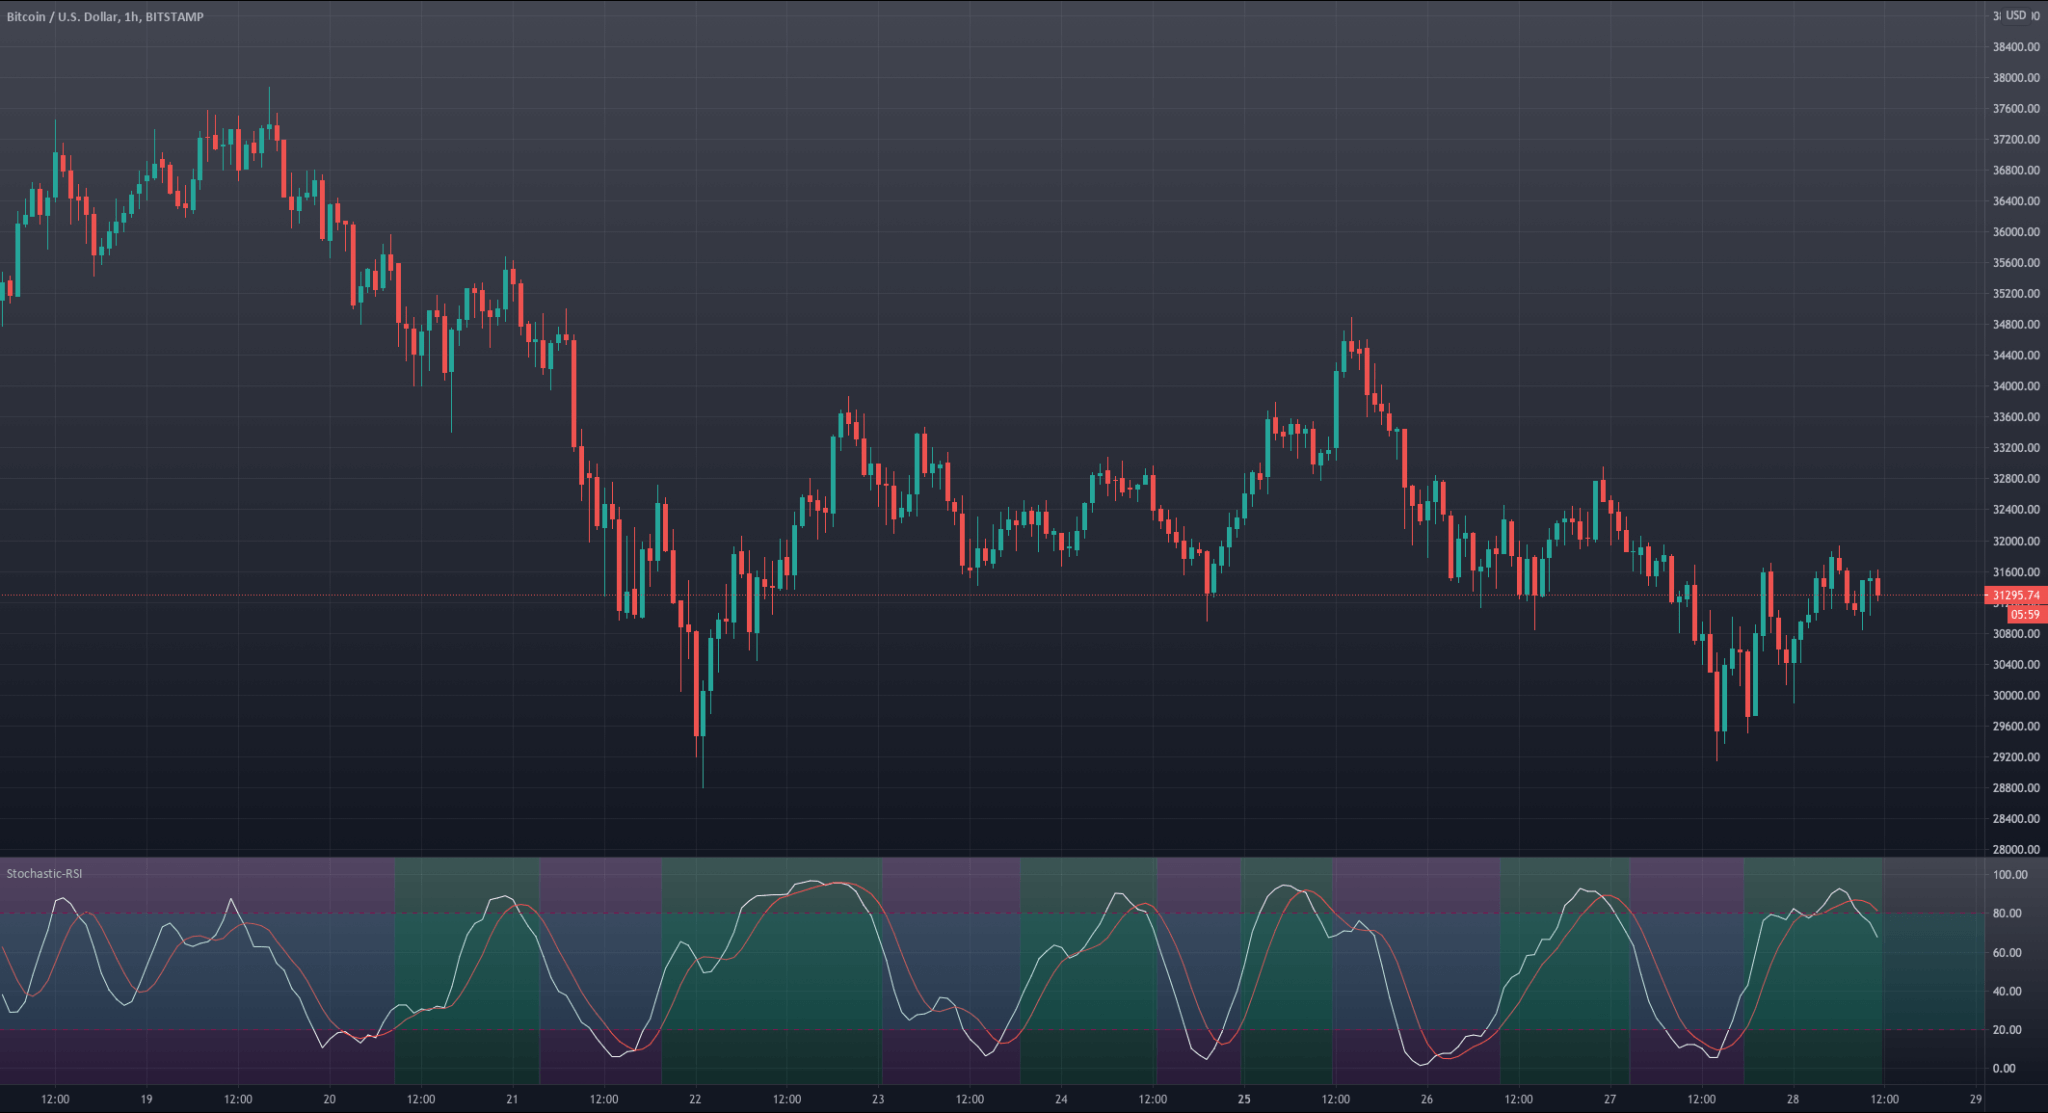Click the red 31295.74 current price tag
This screenshot has width=2048, height=1113.
click(2015, 595)
